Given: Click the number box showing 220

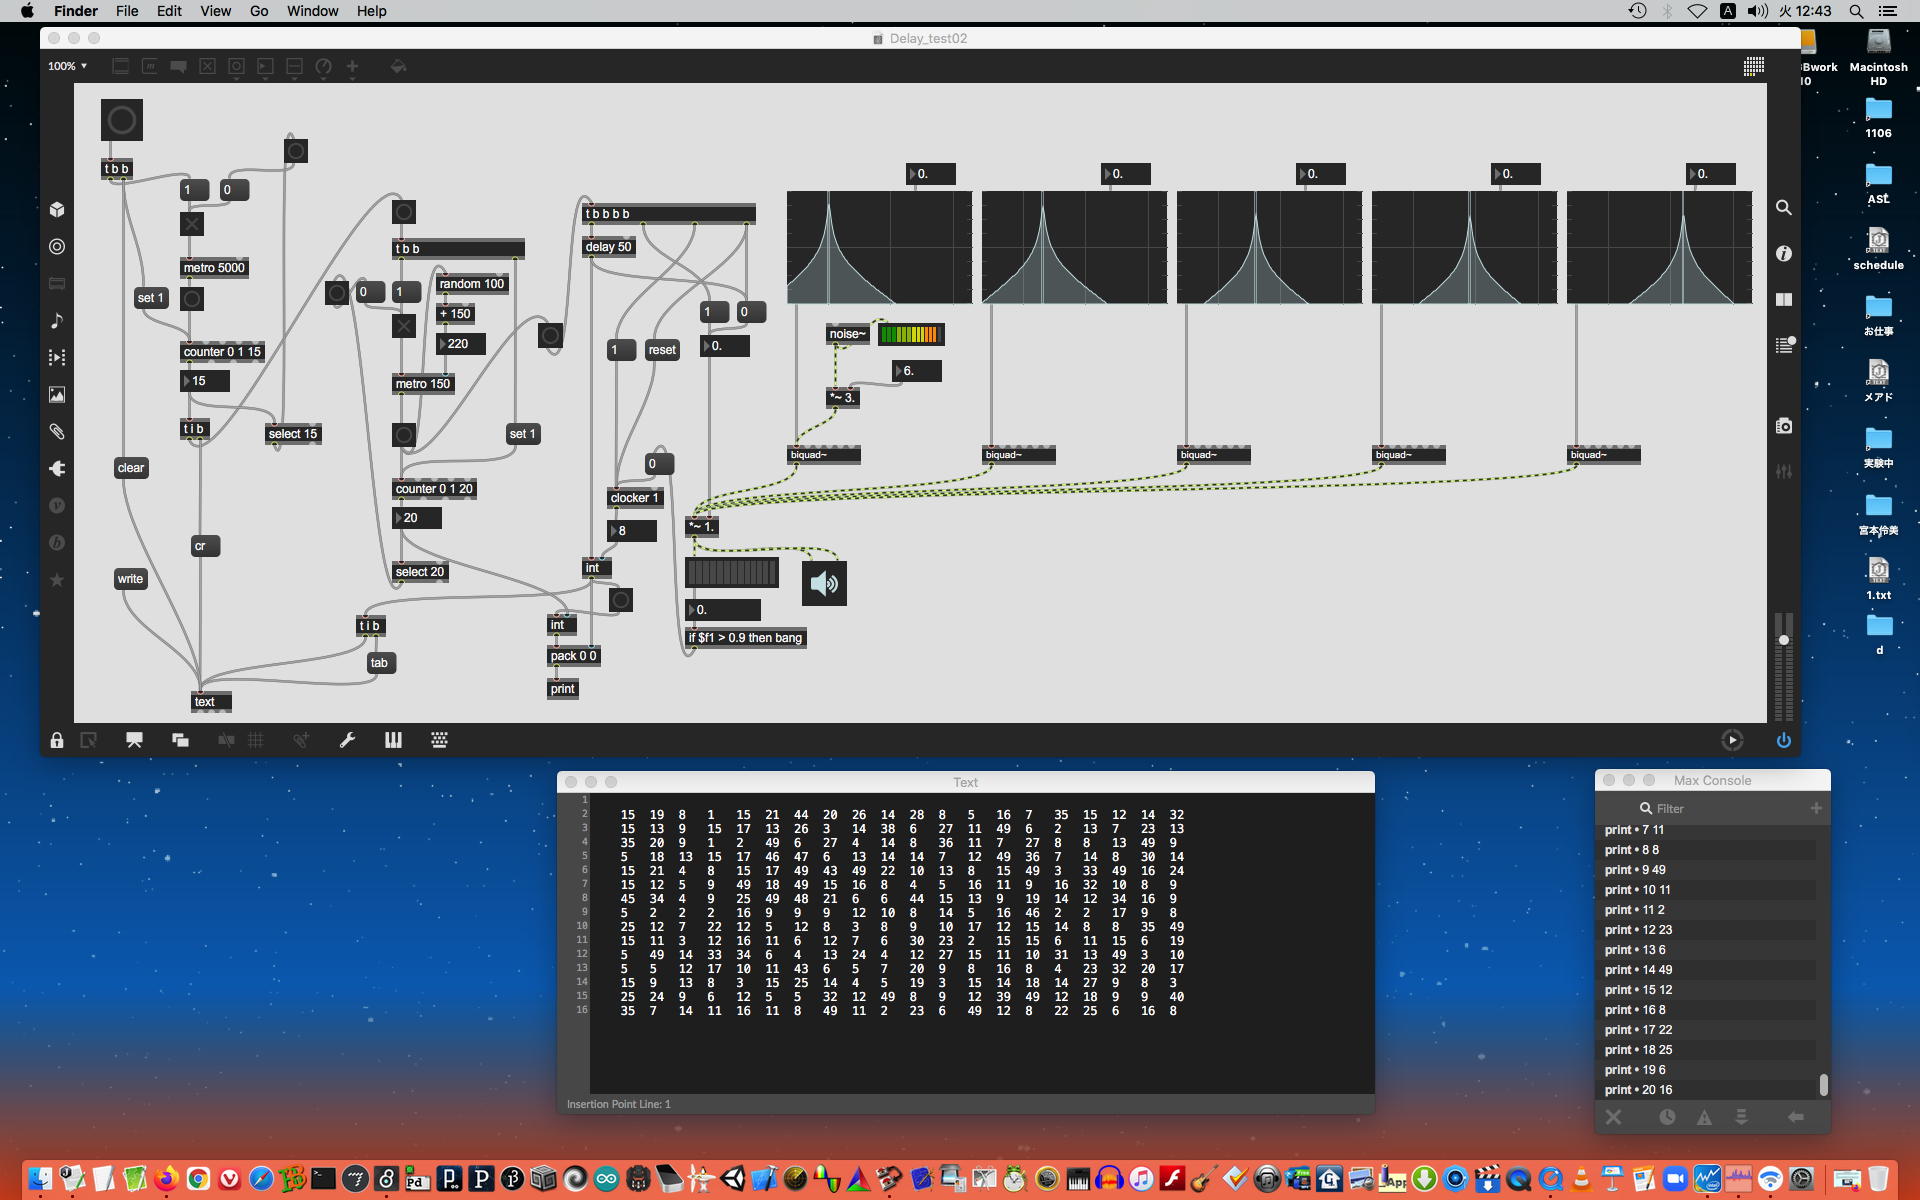Looking at the screenshot, I should point(462,344).
